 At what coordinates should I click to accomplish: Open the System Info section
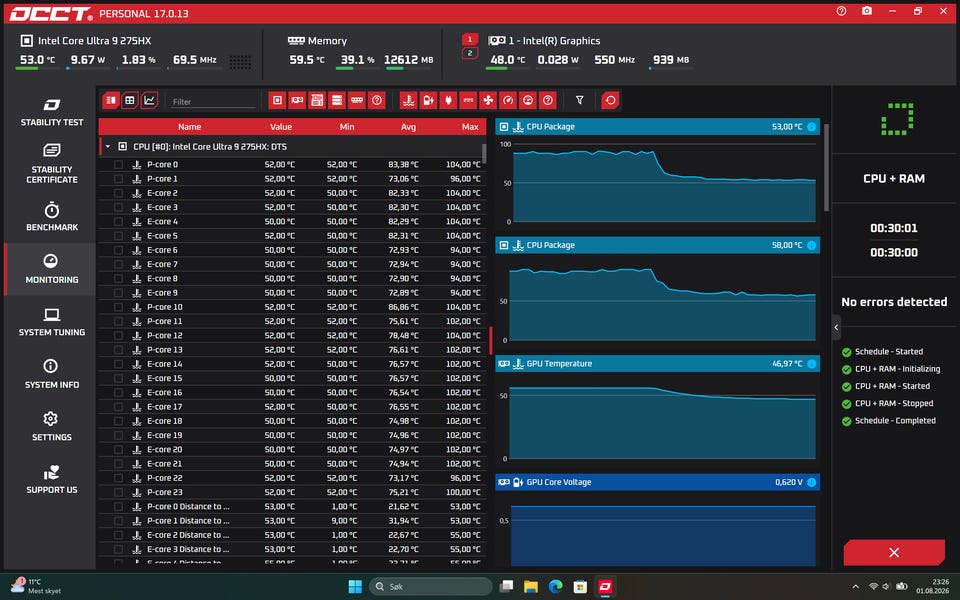(x=51, y=375)
